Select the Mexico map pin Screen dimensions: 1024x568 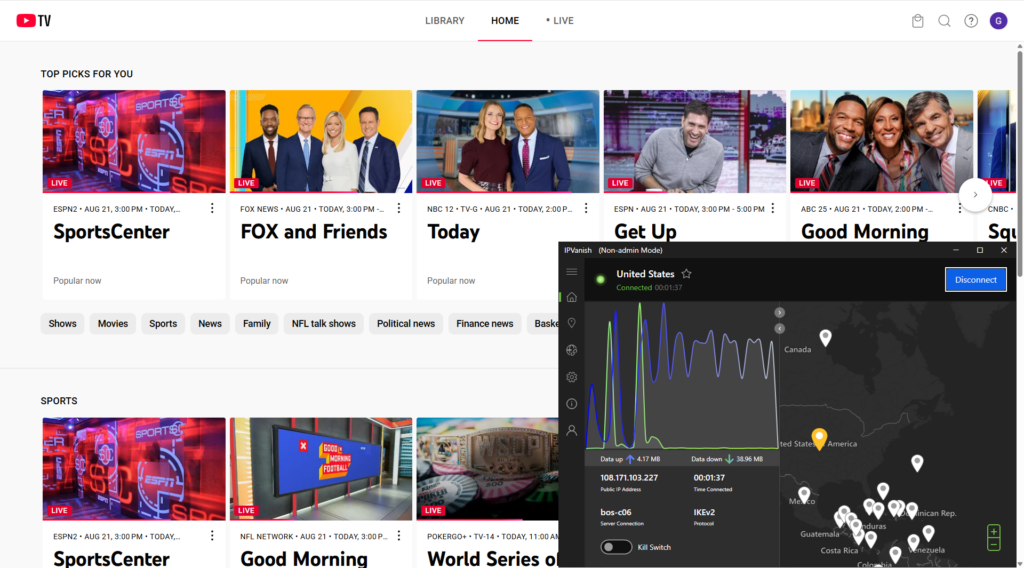click(x=804, y=494)
